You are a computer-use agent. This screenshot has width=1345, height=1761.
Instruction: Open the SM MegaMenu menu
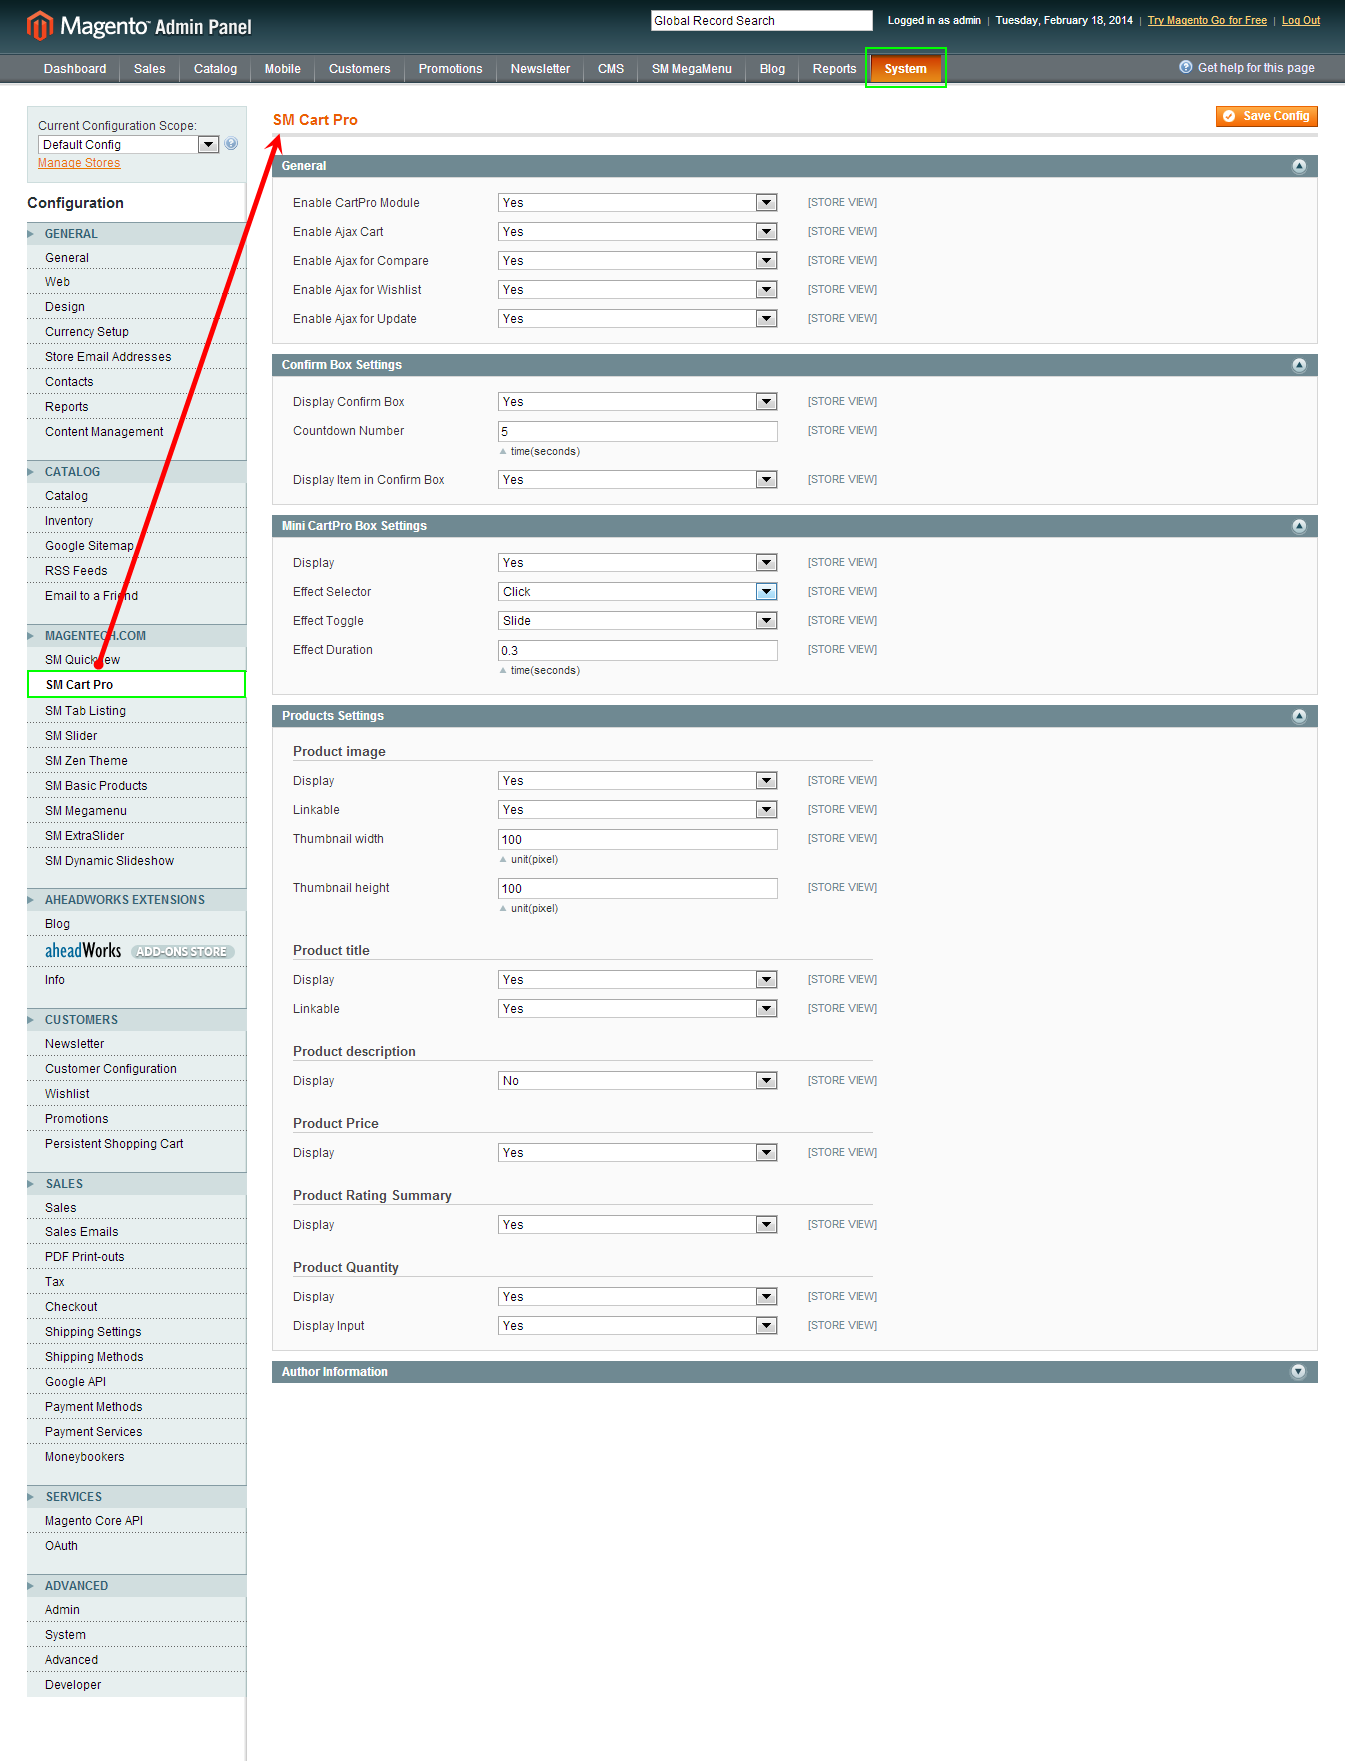[x=691, y=69]
